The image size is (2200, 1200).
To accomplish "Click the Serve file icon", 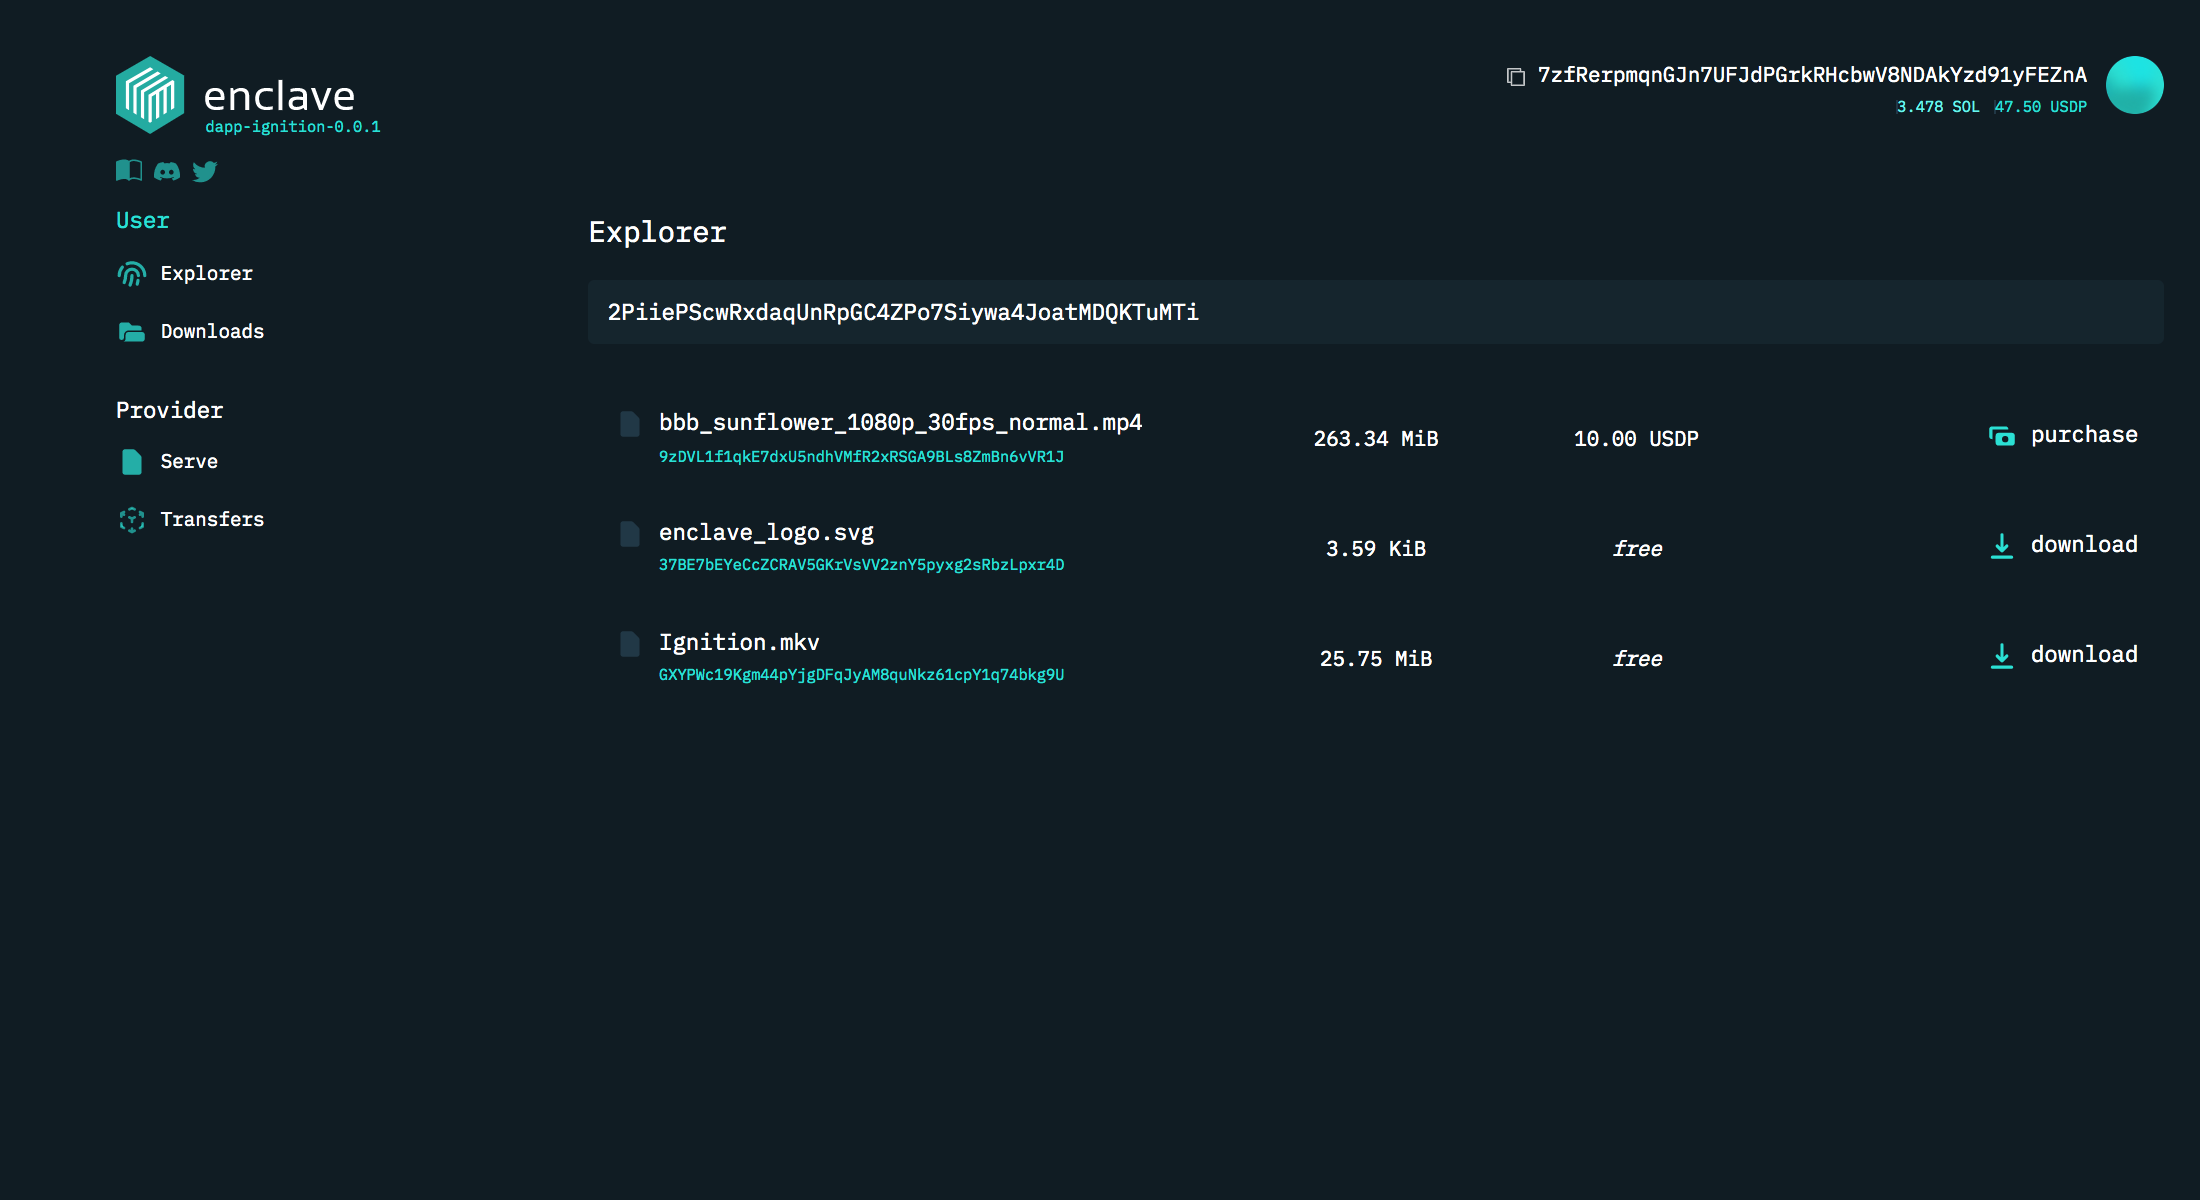I will click(132, 462).
